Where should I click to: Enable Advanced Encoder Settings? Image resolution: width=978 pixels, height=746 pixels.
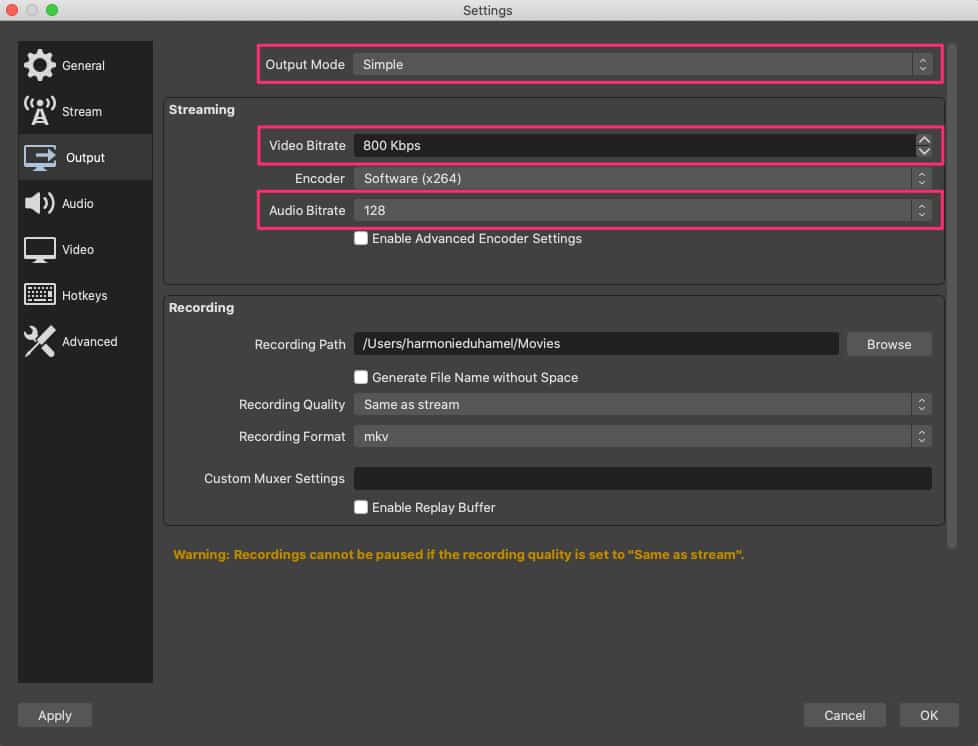[361, 238]
